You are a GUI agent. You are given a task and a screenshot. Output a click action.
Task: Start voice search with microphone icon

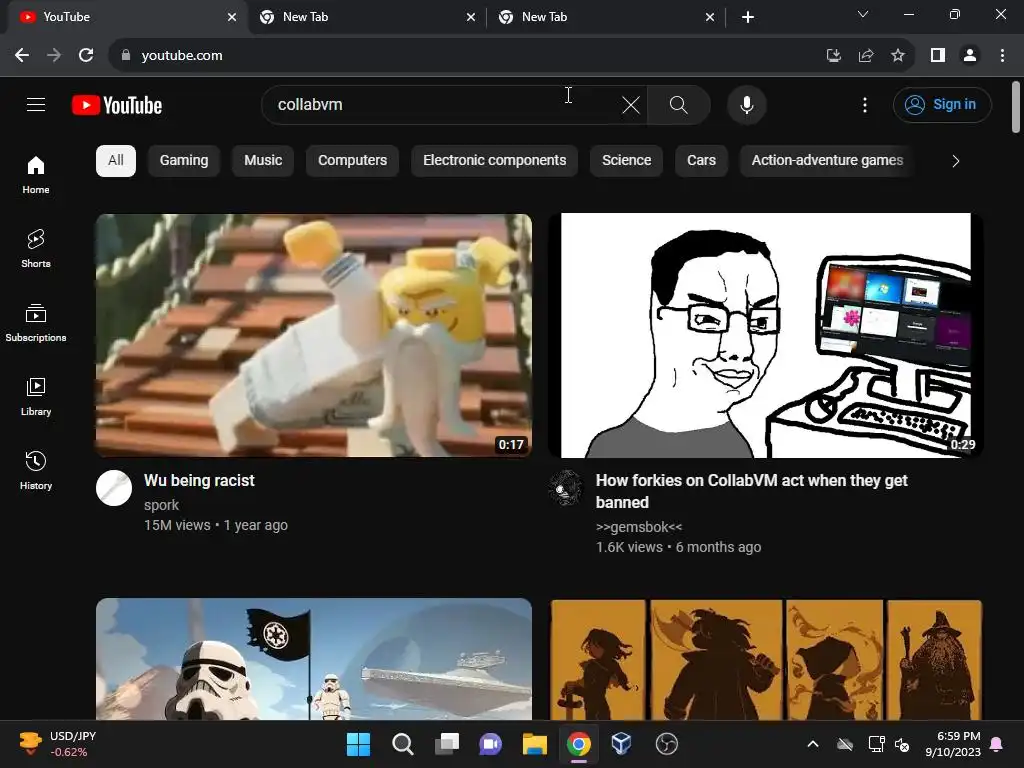[746, 105]
